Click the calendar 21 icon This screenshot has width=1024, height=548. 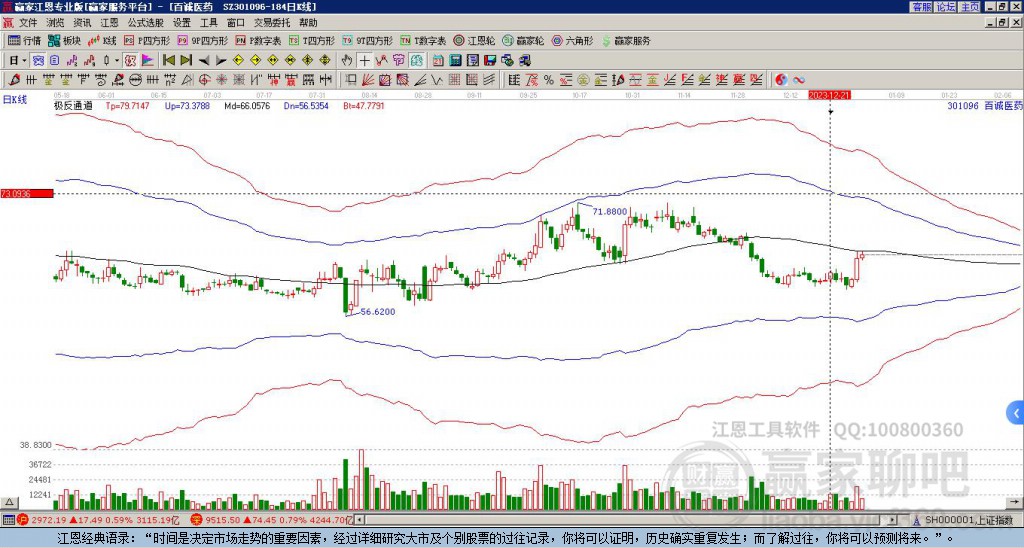pos(438,61)
